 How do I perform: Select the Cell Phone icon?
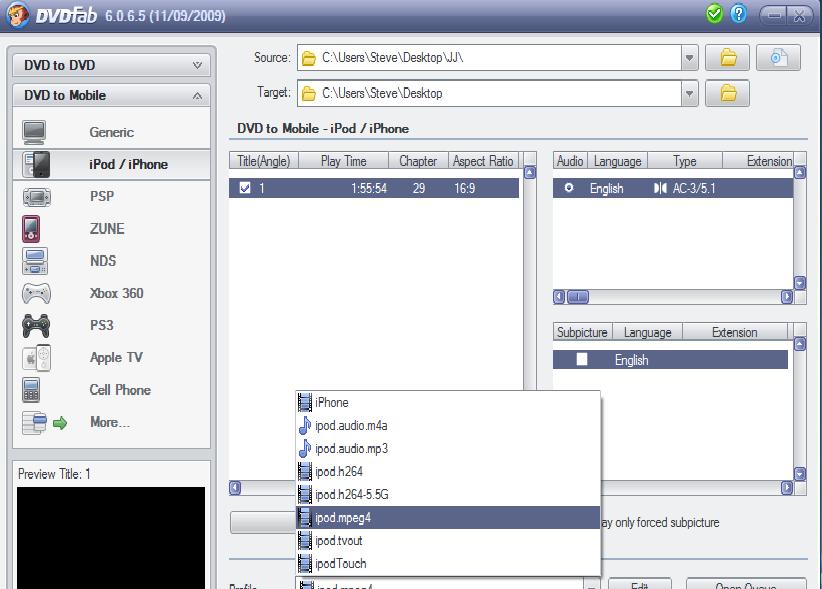pyautogui.click(x=31, y=390)
